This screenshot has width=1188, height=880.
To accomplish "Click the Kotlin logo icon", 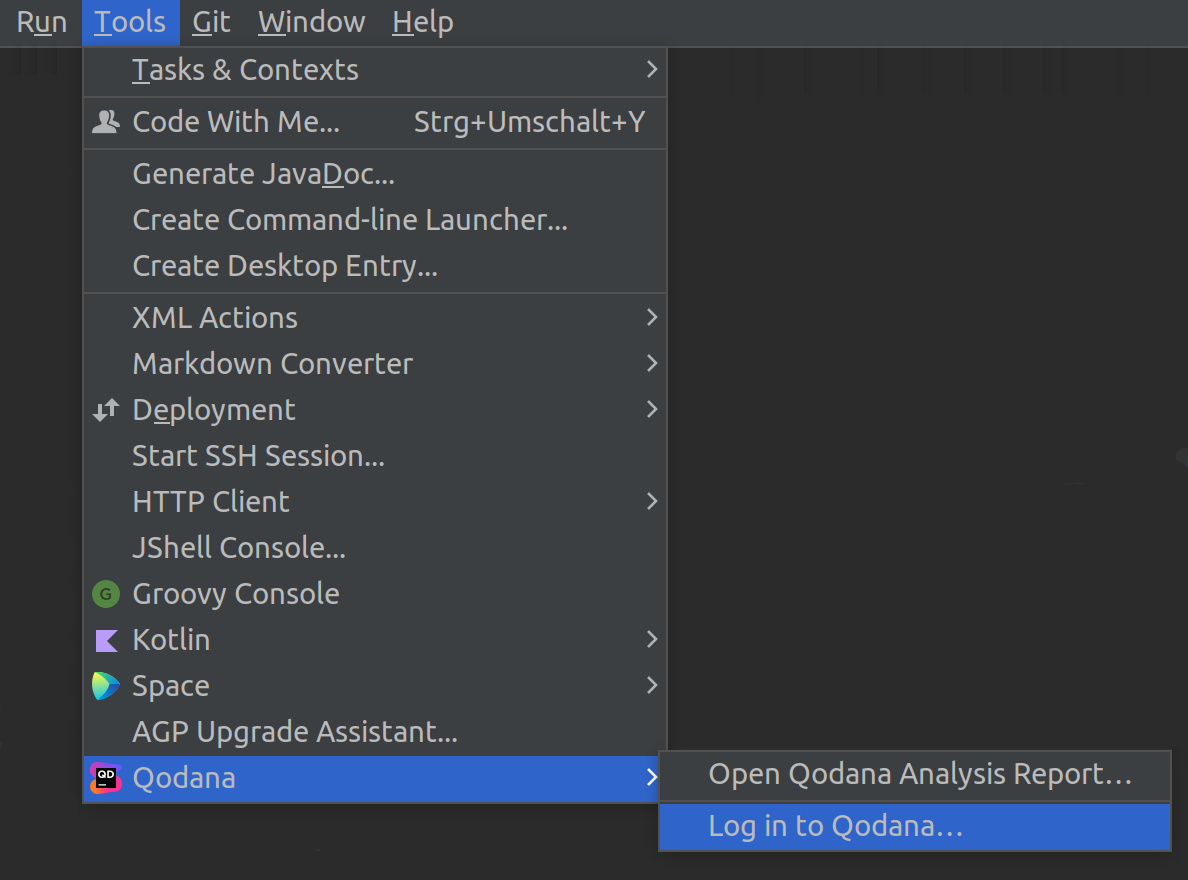I will click(x=105, y=639).
